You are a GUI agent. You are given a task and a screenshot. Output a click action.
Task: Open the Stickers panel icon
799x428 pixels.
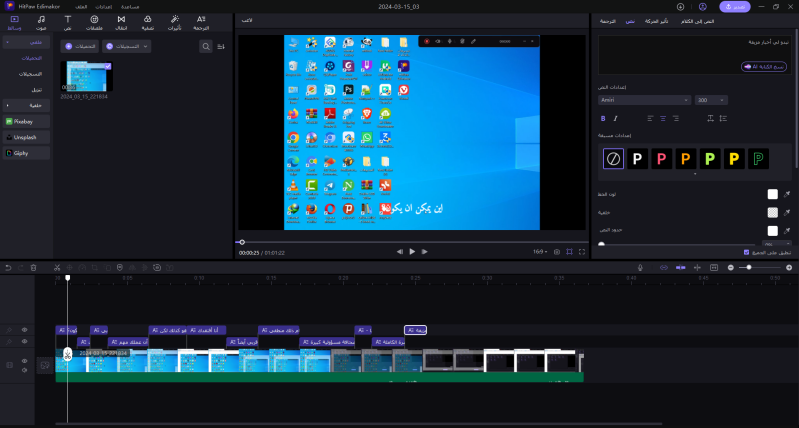coord(94,22)
